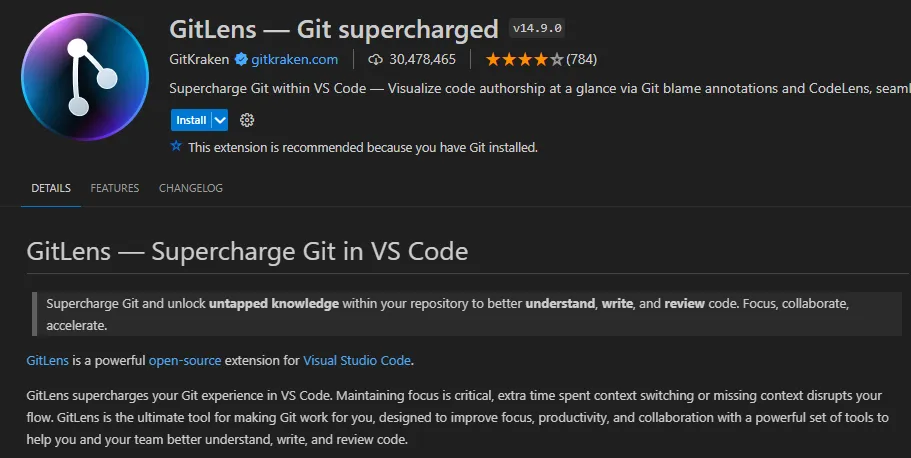Expand the Install dropdown arrow
The width and height of the screenshot is (911, 458).
220,120
